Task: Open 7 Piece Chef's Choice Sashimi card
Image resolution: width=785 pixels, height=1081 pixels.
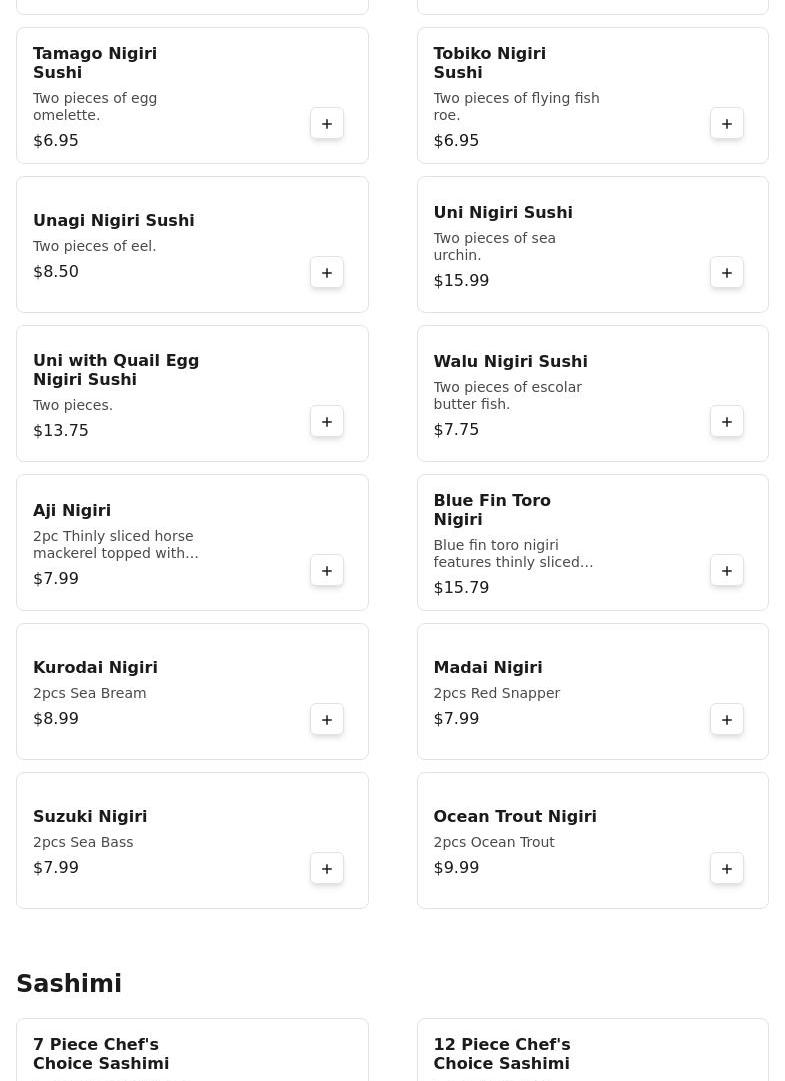Action: (101, 1054)
